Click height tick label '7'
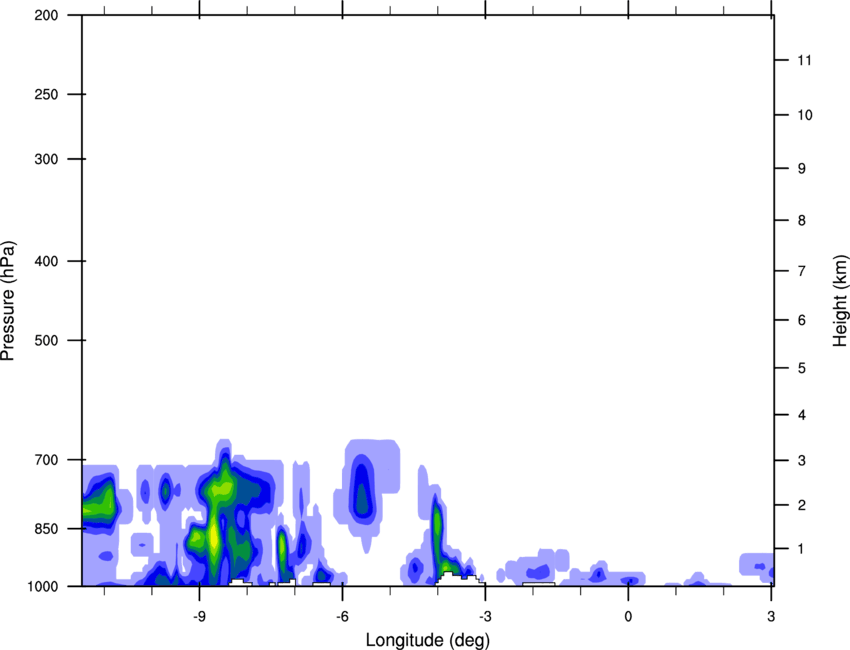This screenshot has width=850, height=650. click(x=802, y=271)
